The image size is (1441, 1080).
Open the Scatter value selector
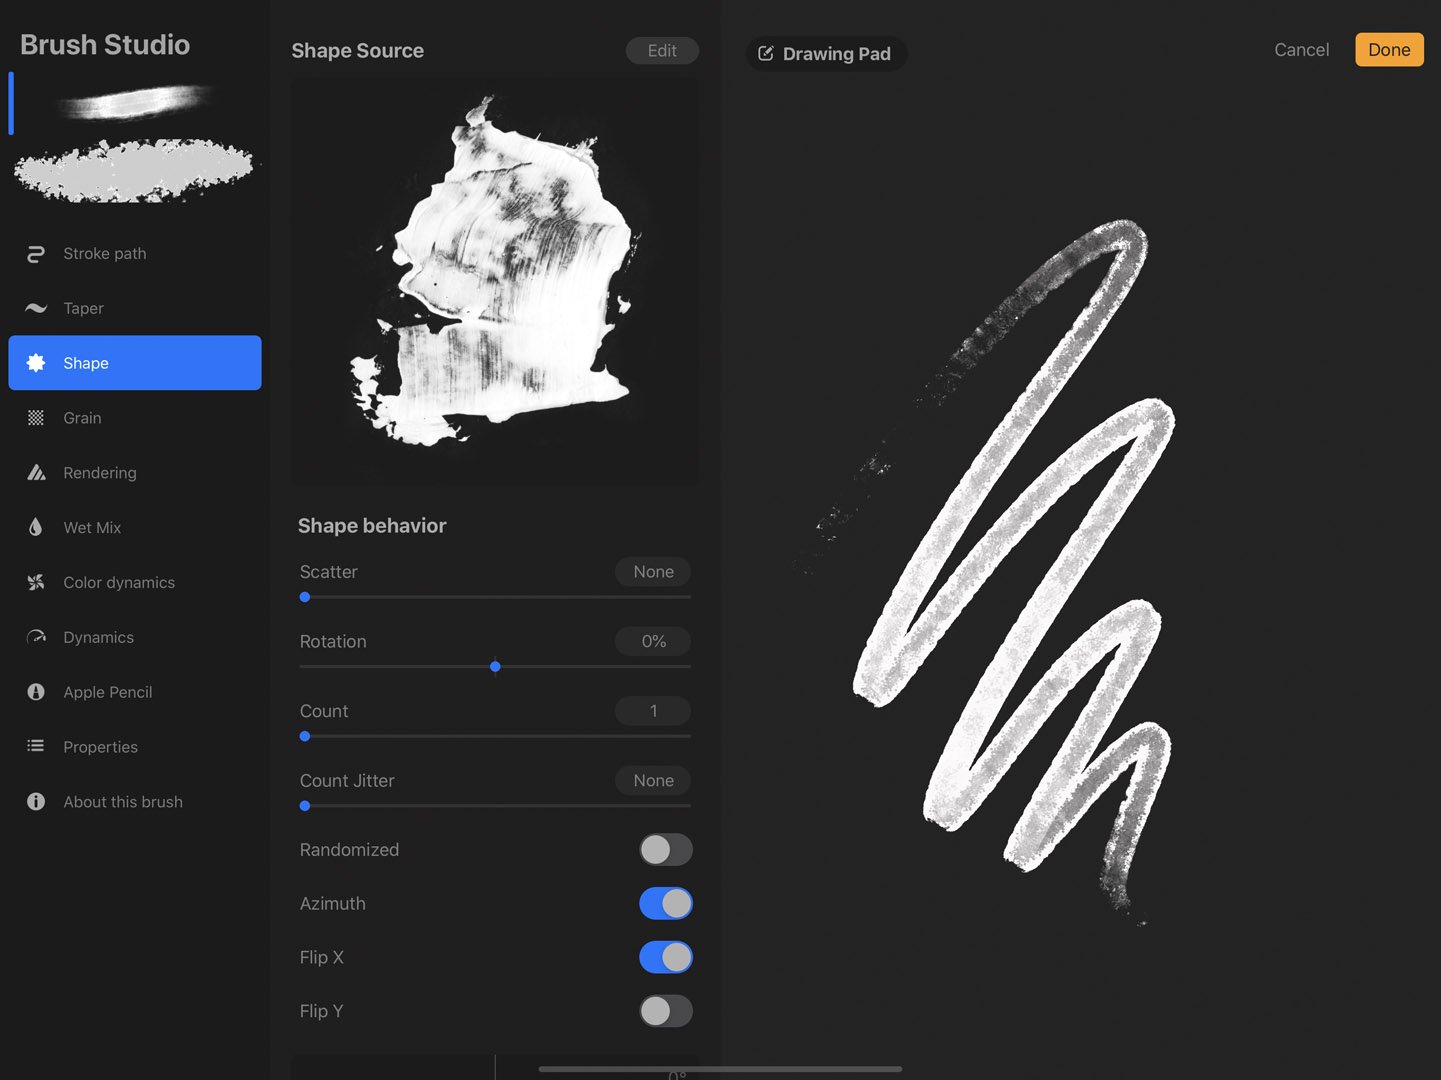click(652, 571)
